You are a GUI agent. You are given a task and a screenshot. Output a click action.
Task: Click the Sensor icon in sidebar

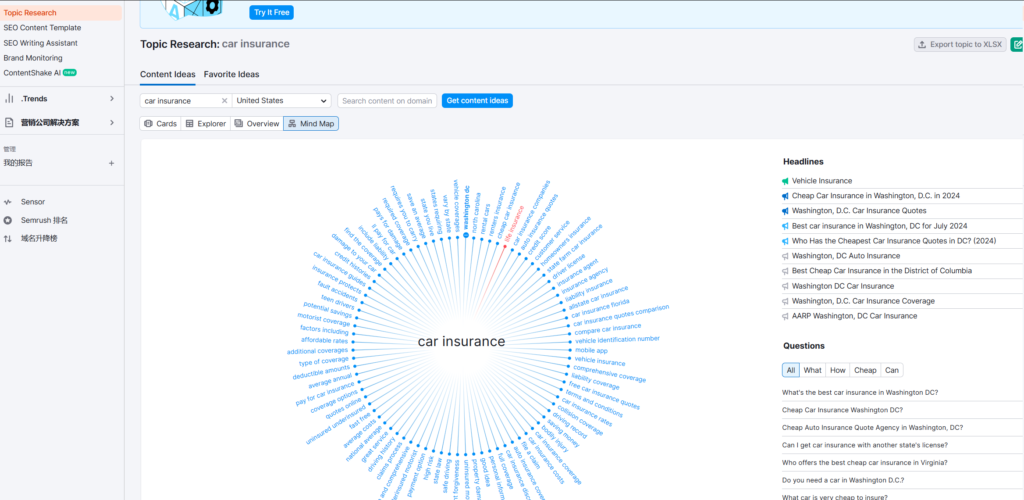[9, 202]
